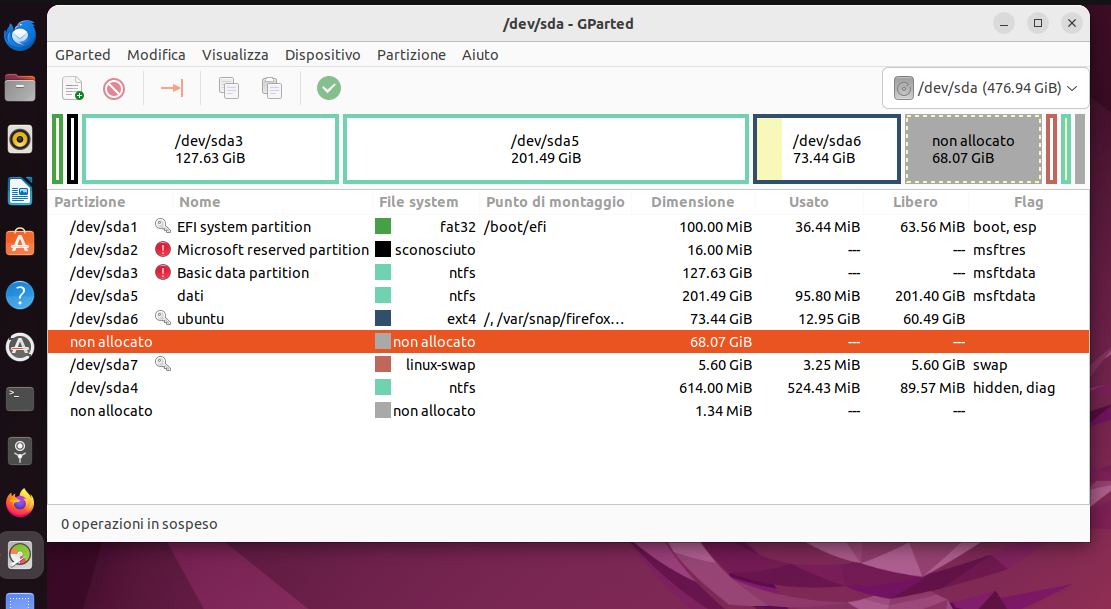The height and width of the screenshot is (609, 1111).
Task: Select the /dev/sda2 partition row
Action: click(568, 249)
